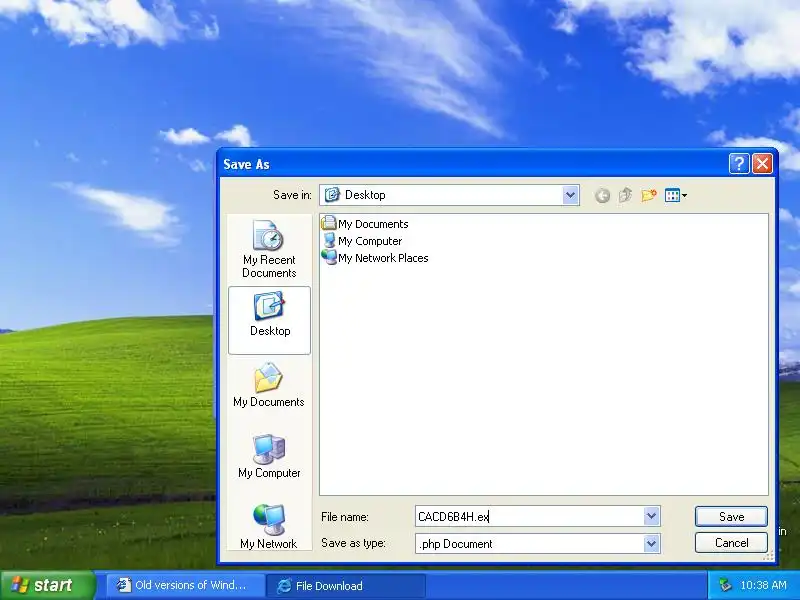Close the Save As dialog
This screenshot has height=600, width=800.
[762, 164]
